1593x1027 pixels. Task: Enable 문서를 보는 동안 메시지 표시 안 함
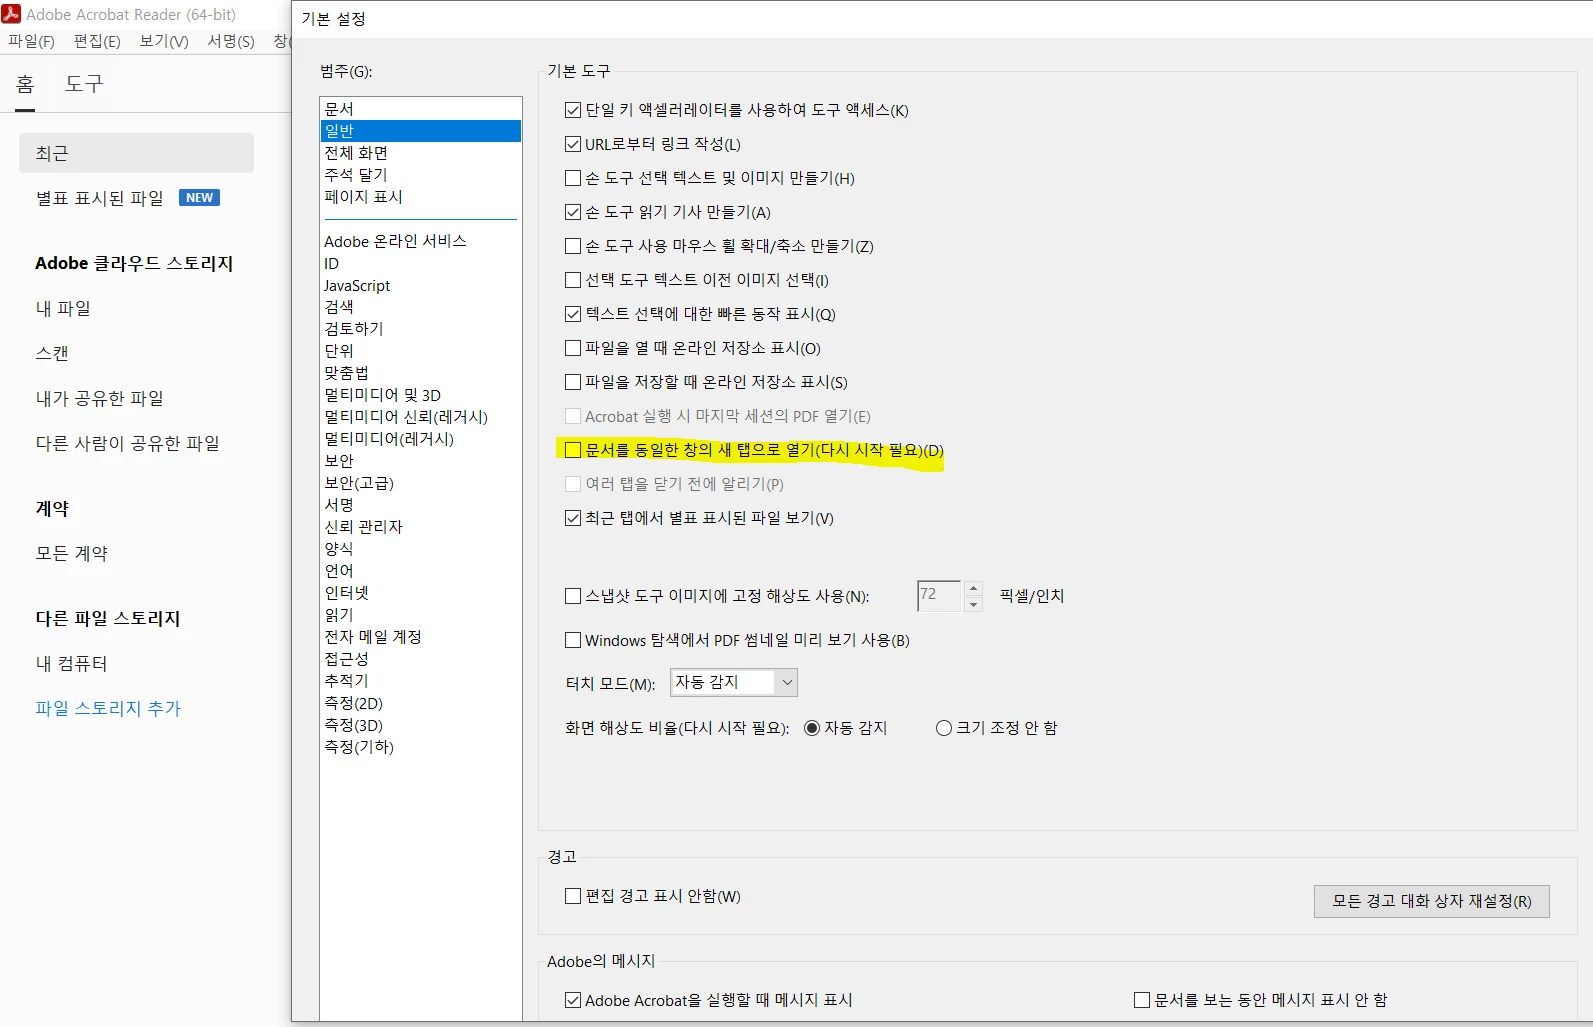pos(1142,1000)
